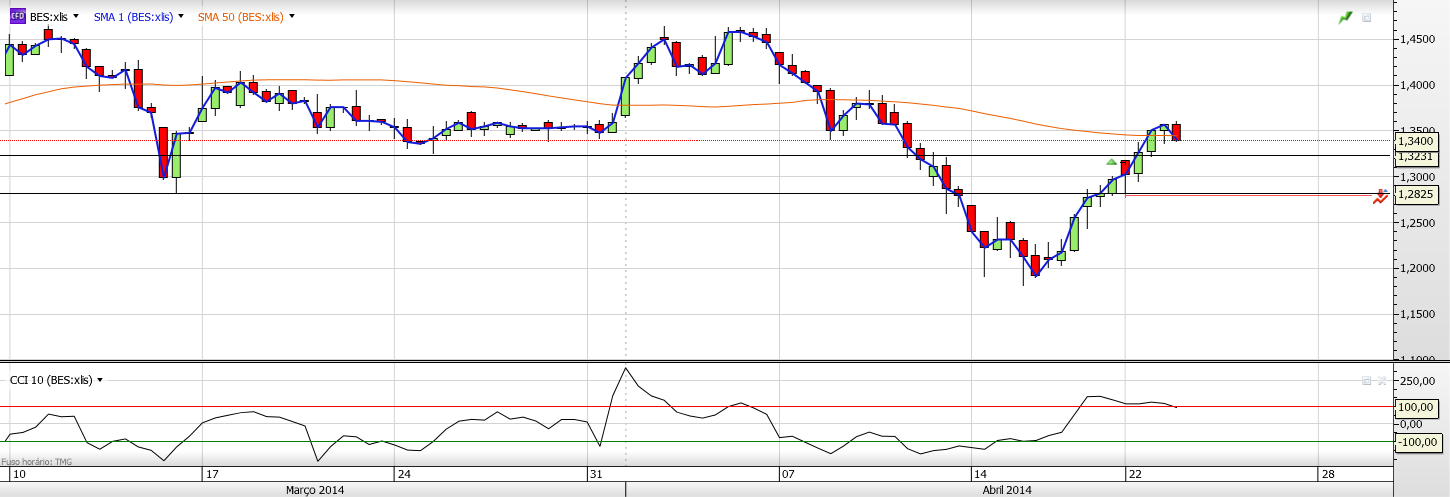The width and height of the screenshot is (1450, 497).
Task: Click the red downtrend alert icon
Action: coord(1380,197)
